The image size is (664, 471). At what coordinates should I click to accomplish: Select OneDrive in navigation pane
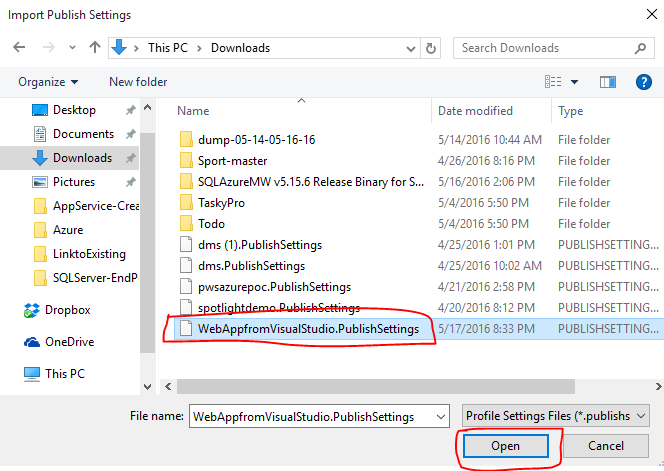(x=69, y=342)
